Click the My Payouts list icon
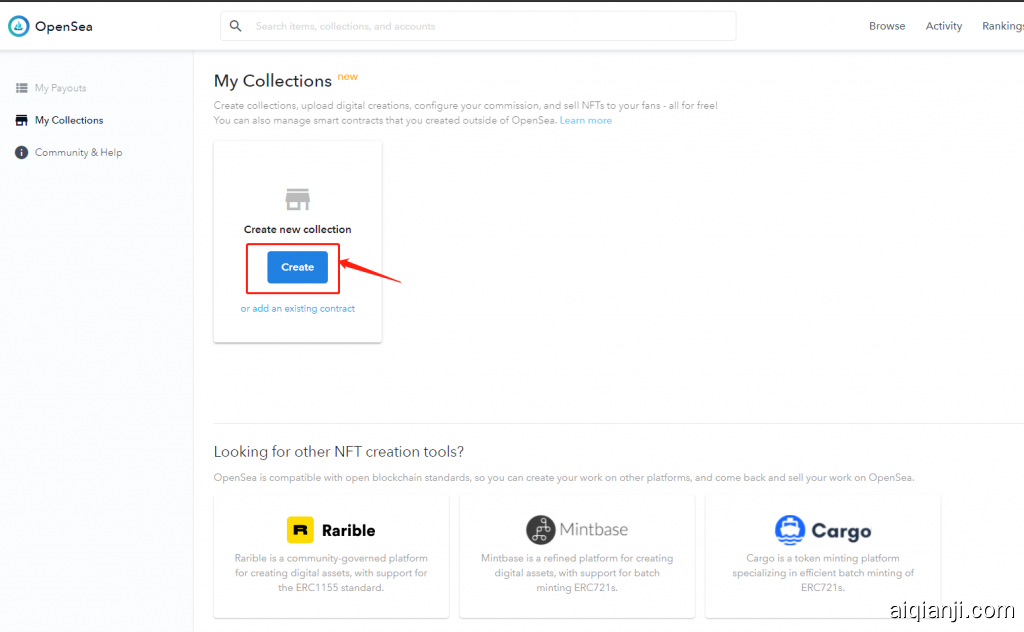Image resolution: width=1024 pixels, height=632 pixels. (22, 88)
